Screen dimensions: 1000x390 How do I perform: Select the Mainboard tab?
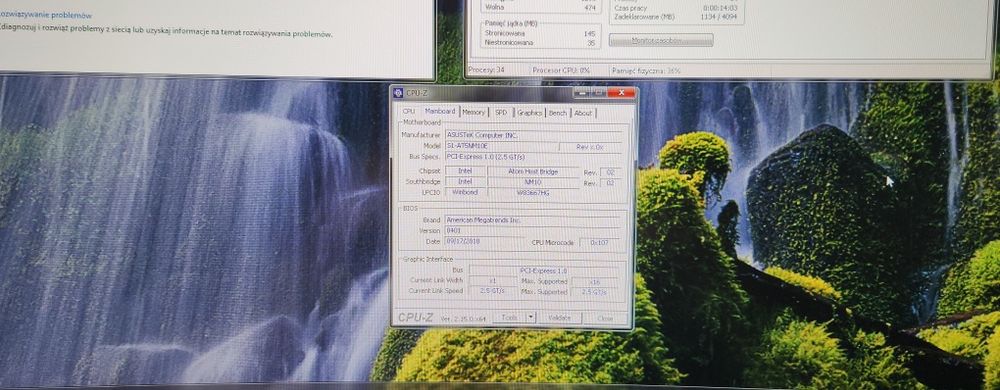[x=439, y=112]
